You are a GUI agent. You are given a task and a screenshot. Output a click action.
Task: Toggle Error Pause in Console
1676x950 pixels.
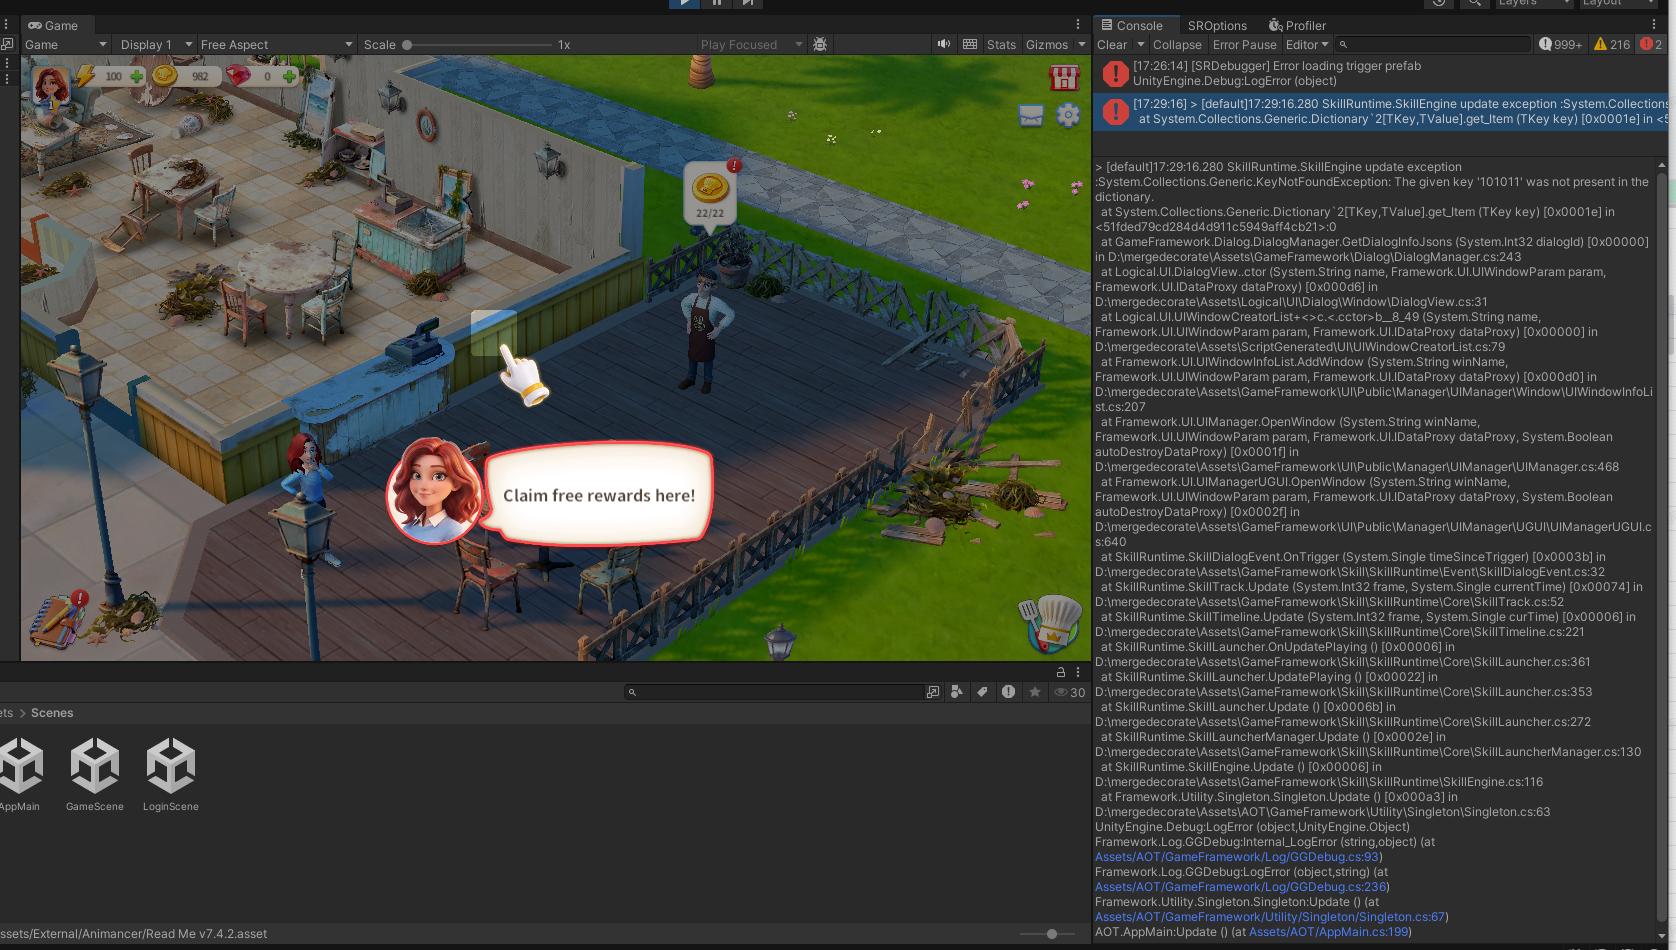(1244, 45)
